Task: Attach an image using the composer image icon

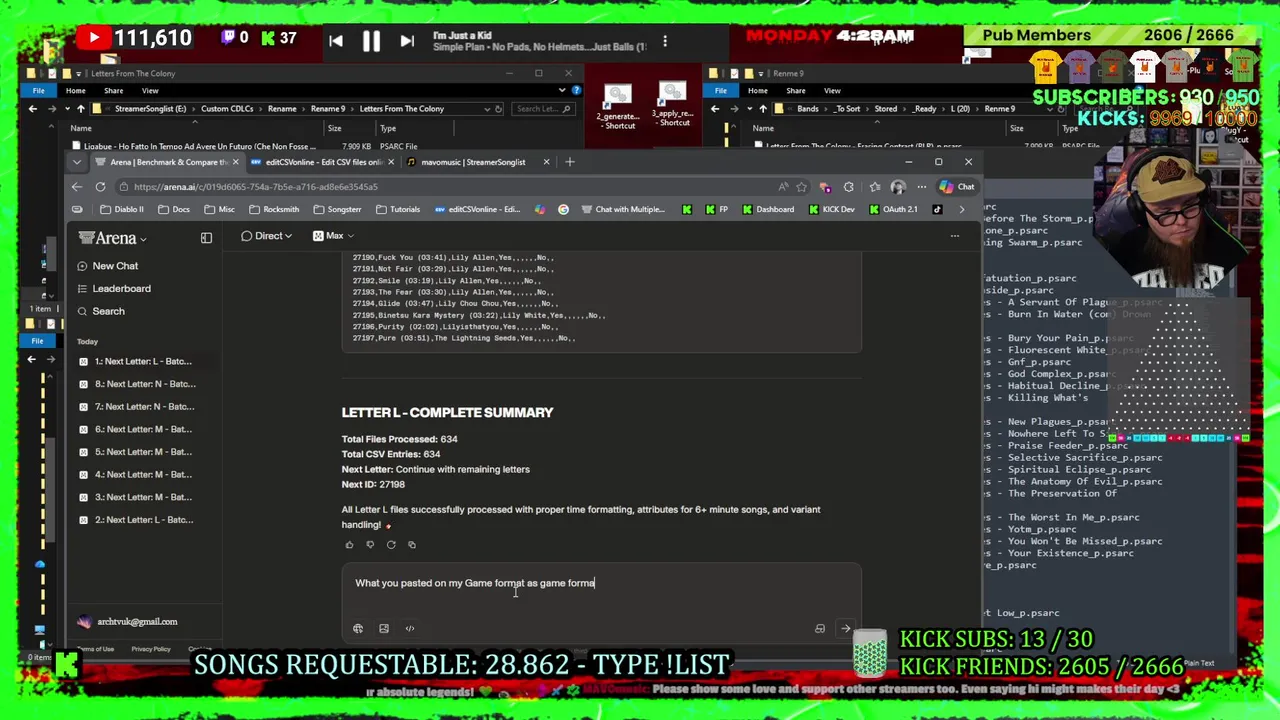Action: pos(384,629)
